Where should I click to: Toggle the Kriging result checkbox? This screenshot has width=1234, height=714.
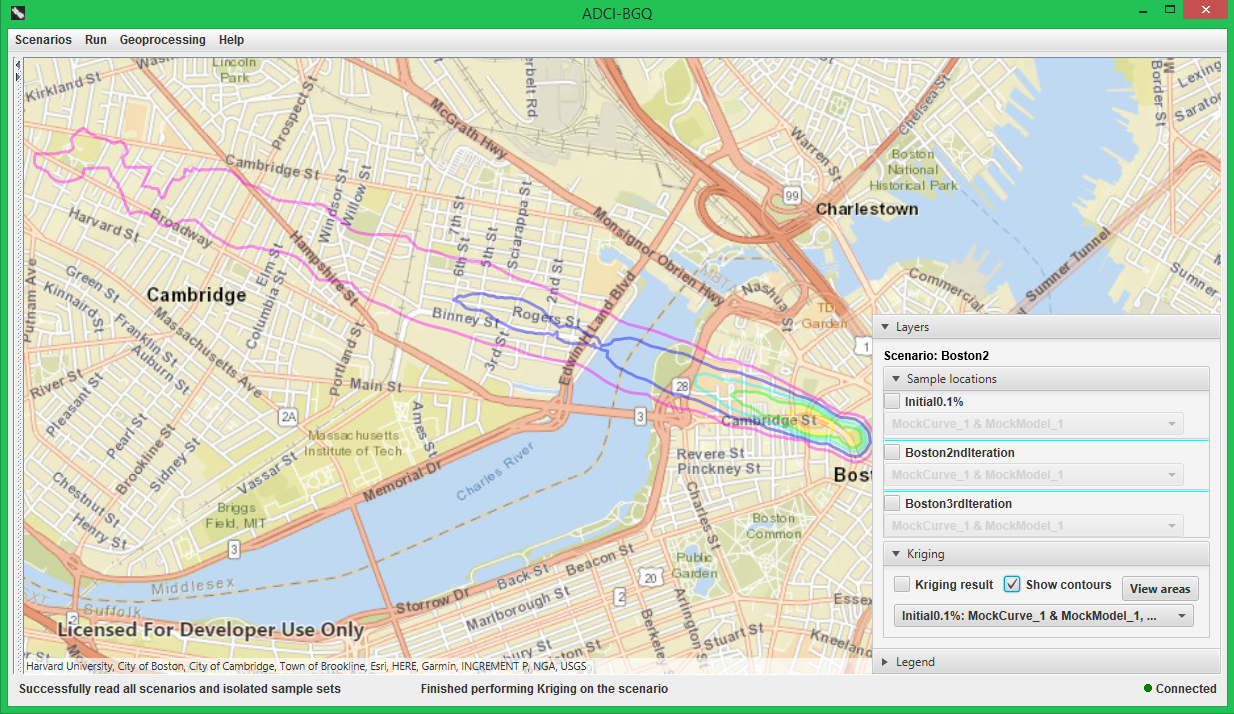click(x=902, y=584)
